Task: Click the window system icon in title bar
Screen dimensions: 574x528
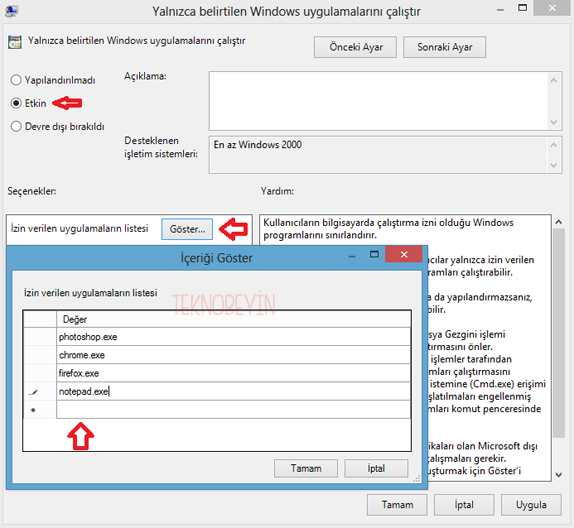Action: point(11,11)
